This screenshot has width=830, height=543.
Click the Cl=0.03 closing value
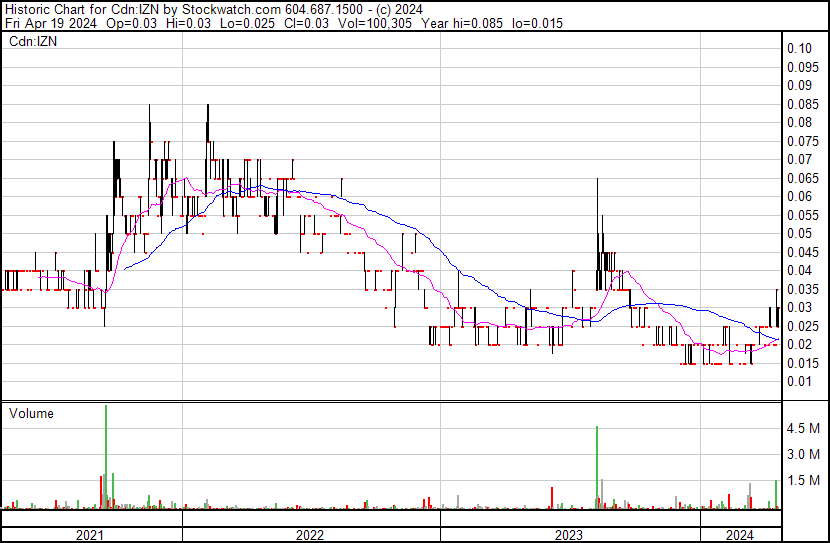[x=306, y=23]
